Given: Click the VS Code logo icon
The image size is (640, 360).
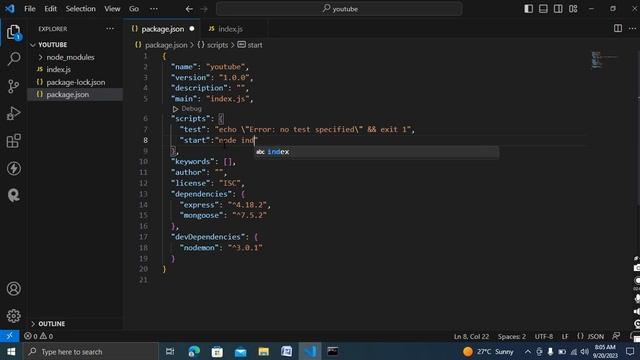Looking at the screenshot, I should click(x=9, y=8).
